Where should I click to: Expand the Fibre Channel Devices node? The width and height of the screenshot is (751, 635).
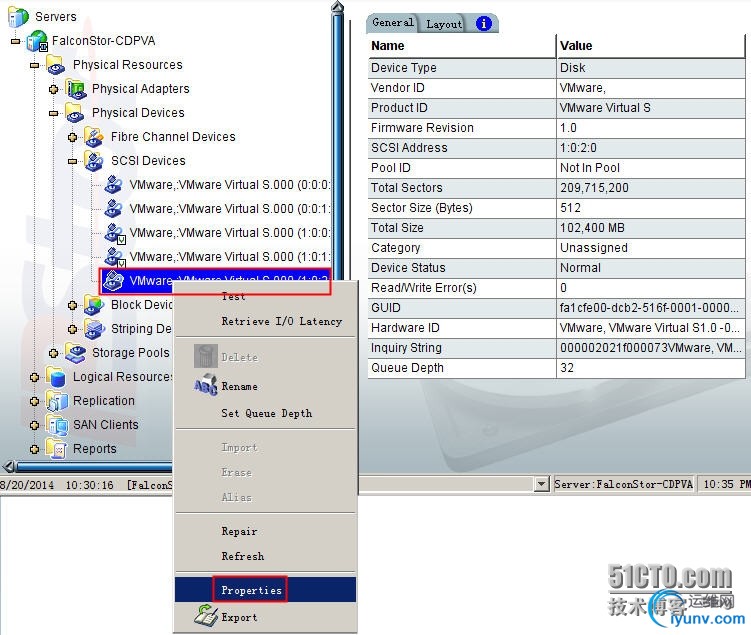(72, 137)
